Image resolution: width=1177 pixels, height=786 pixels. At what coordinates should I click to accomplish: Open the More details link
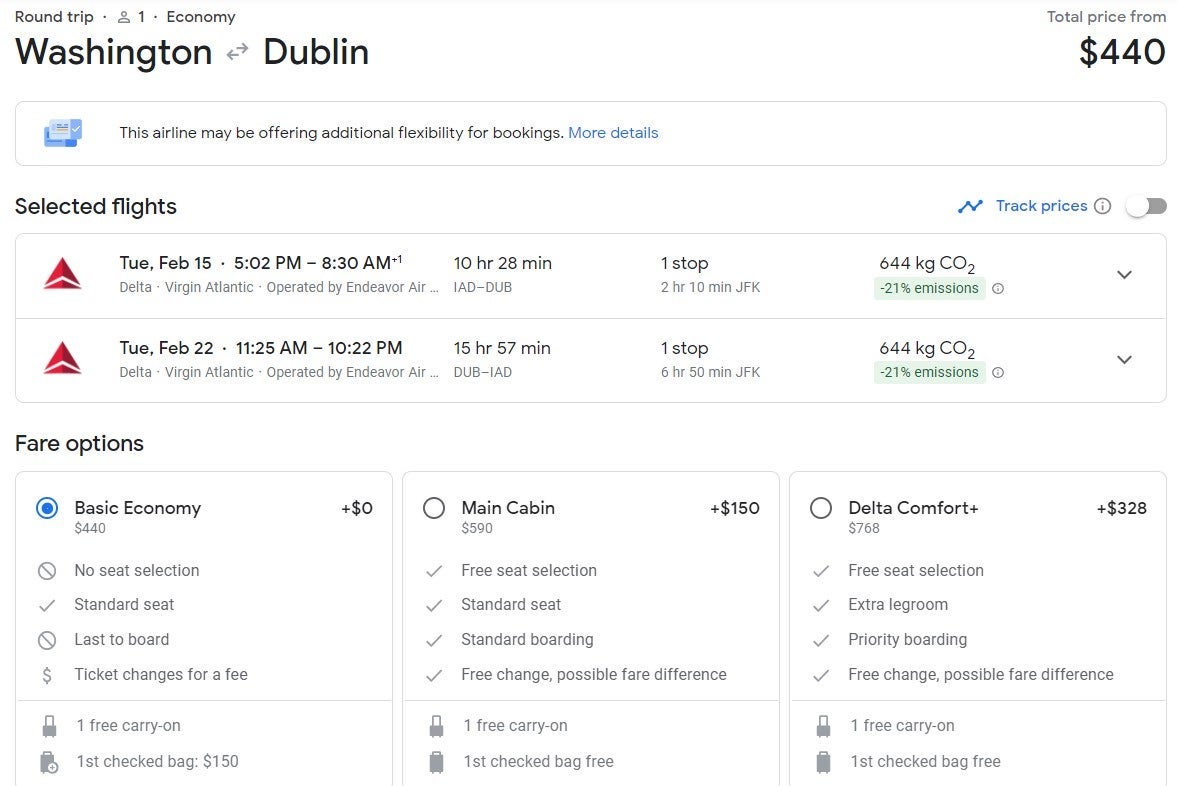pos(613,133)
